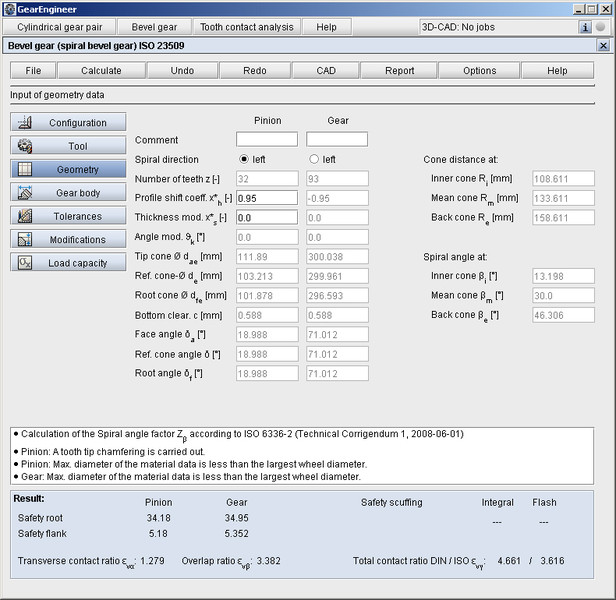This screenshot has width=616, height=600.
Task: Open the Configuration section icon
Action: (25, 123)
